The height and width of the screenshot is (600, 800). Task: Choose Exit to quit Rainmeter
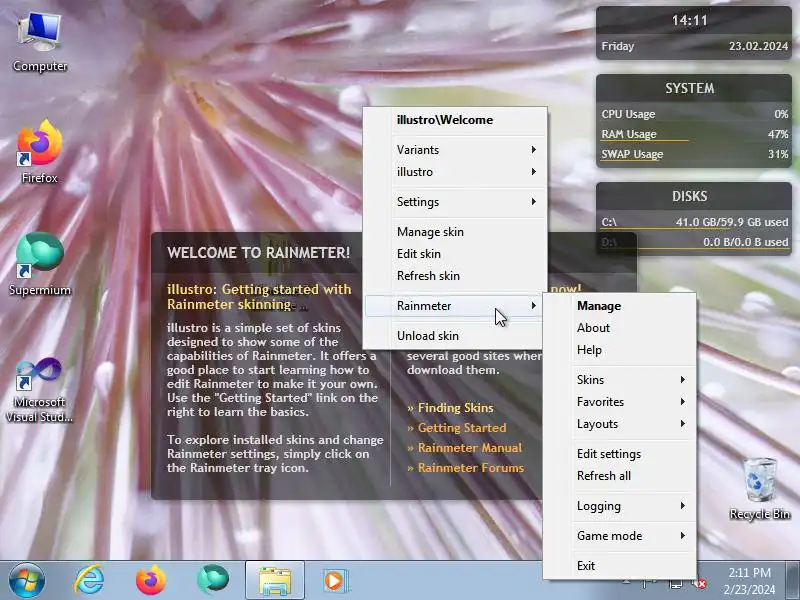coord(619,565)
